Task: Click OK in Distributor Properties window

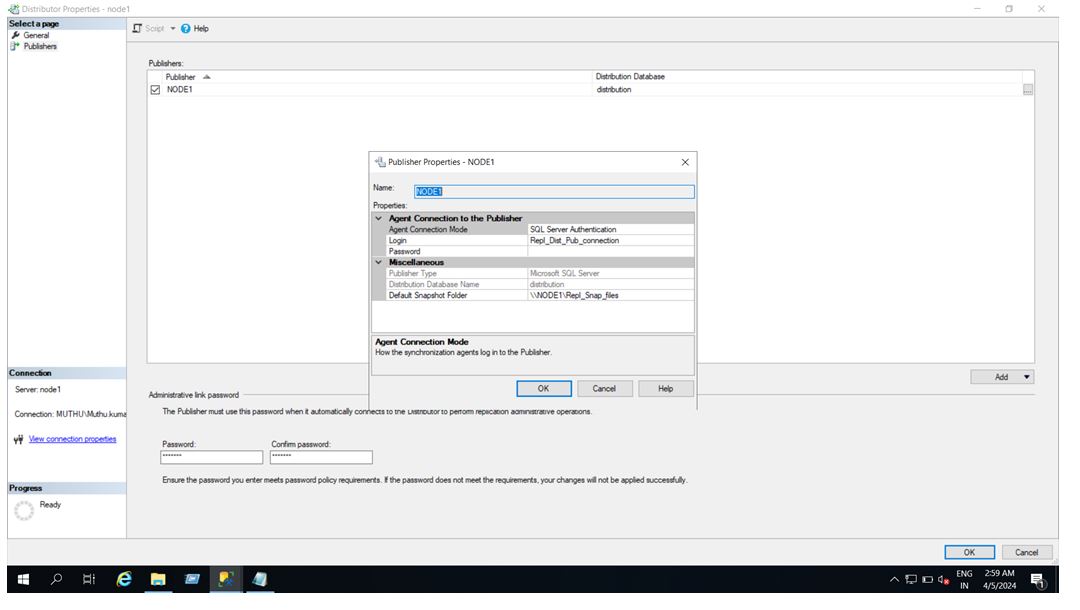Action: (x=969, y=552)
